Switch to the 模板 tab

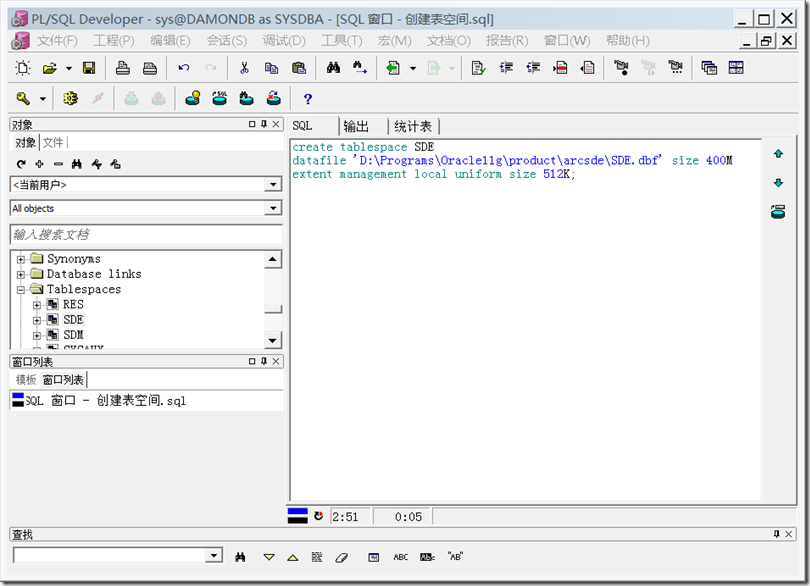26,380
